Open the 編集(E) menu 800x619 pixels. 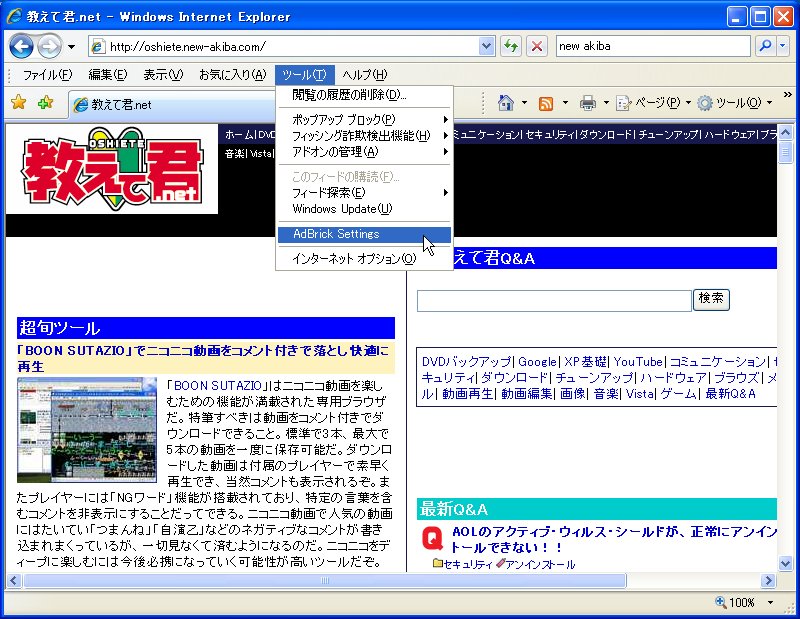pyautogui.click(x=108, y=75)
